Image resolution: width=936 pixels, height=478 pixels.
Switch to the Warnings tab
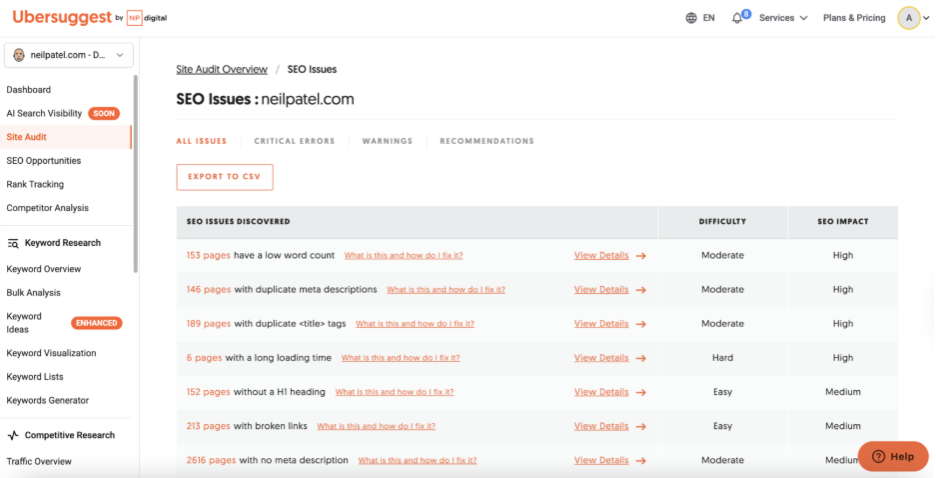tap(387, 141)
